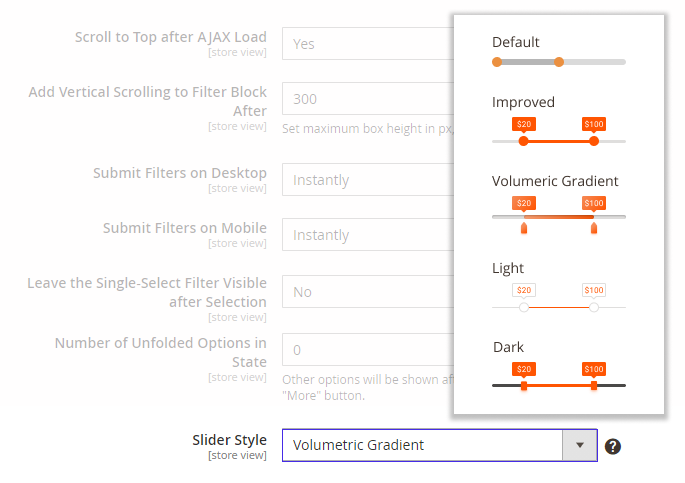
Task: Click the Improved slider $20 handle
Action: (x=523, y=141)
